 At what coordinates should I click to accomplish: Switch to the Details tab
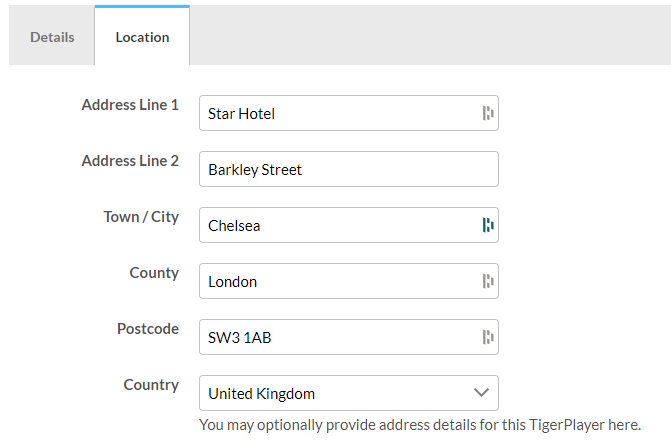(x=52, y=37)
